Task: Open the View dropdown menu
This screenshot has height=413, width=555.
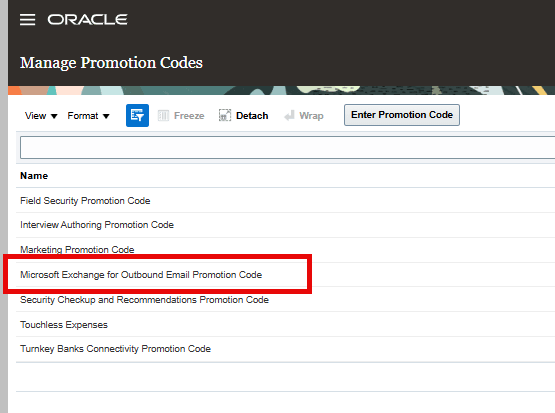Action: coord(41,116)
